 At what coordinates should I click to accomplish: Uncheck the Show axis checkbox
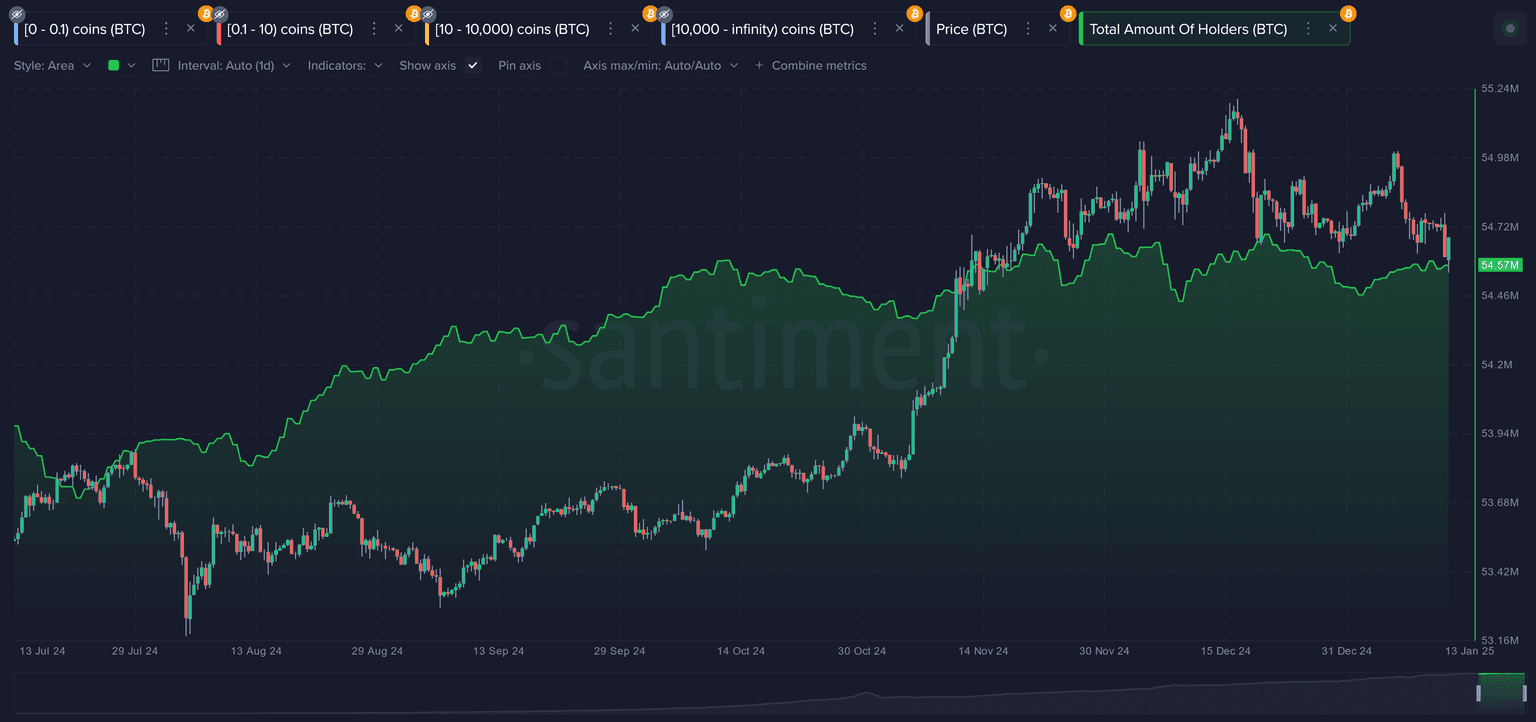(x=473, y=66)
